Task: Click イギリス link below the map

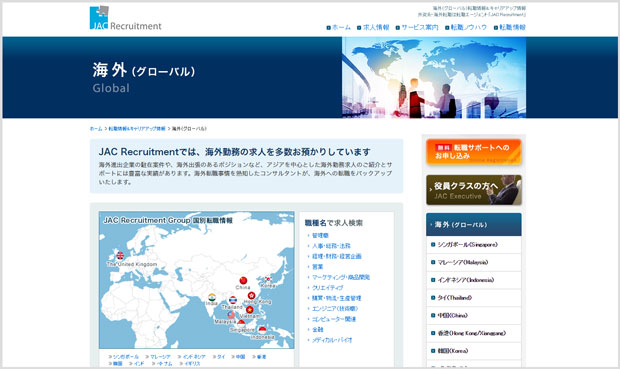Action: [192, 363]
